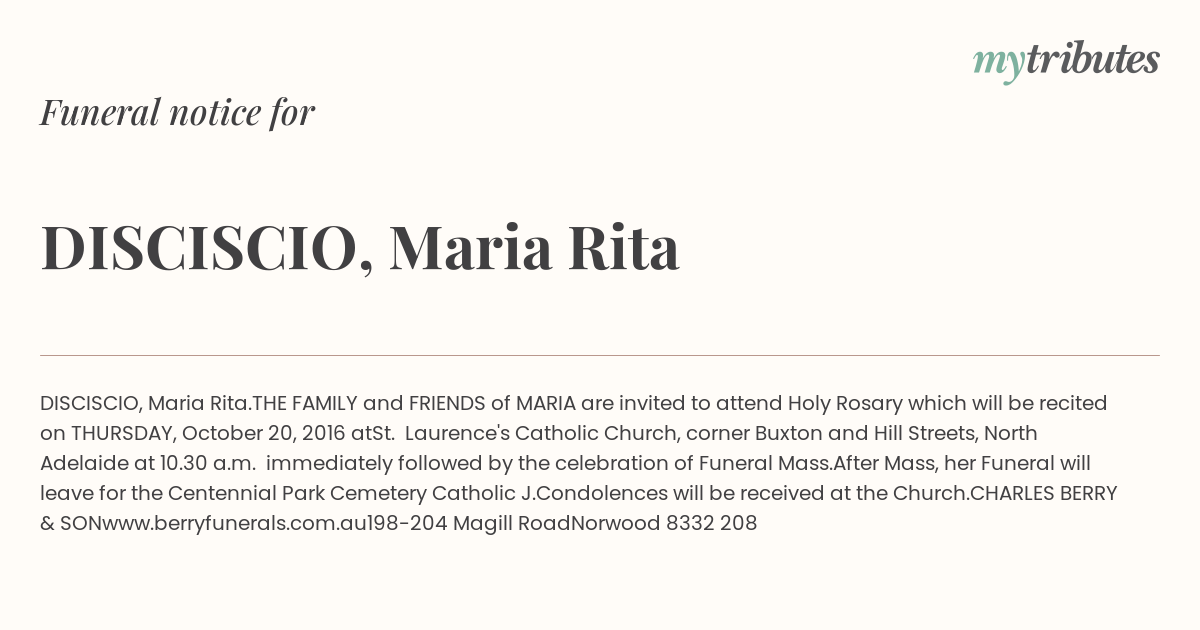Image resolution: width=1200 pixels, height=630 pixels.
Task: Click the mytributes logo
Action: [x=1065, y=61]
